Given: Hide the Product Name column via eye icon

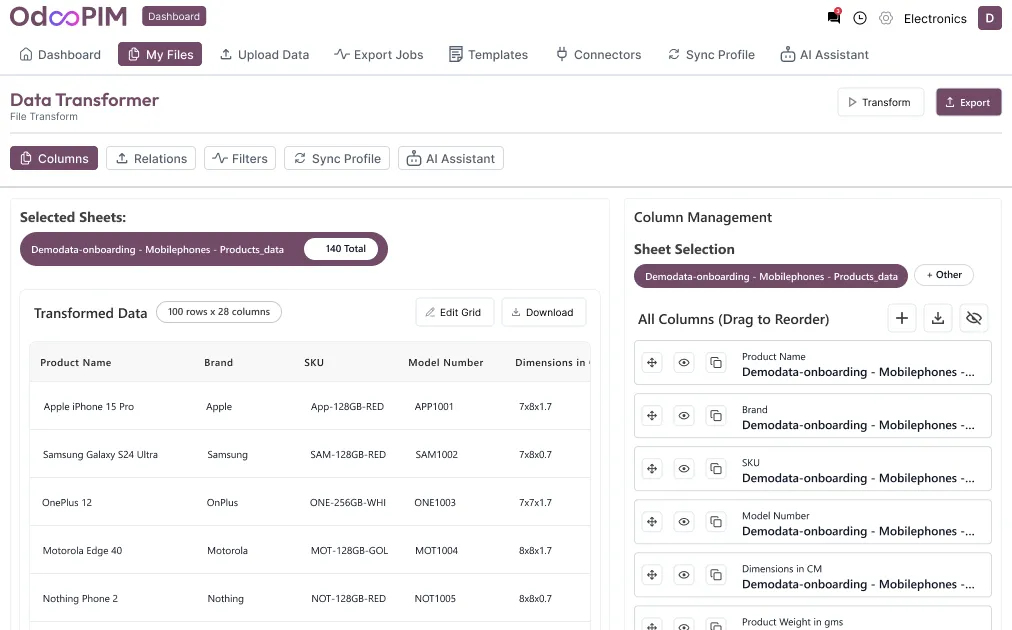Looking at the screenshot, I should [x=684, y=363].
